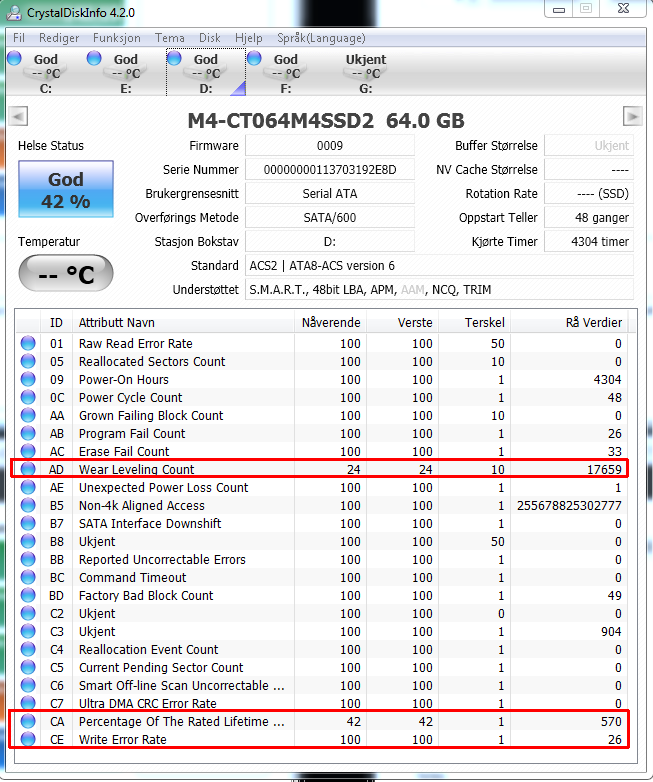This screenshot has height=782, width=653.
Task: Click status icon of Command Timeout
Action: coord(28,577)
